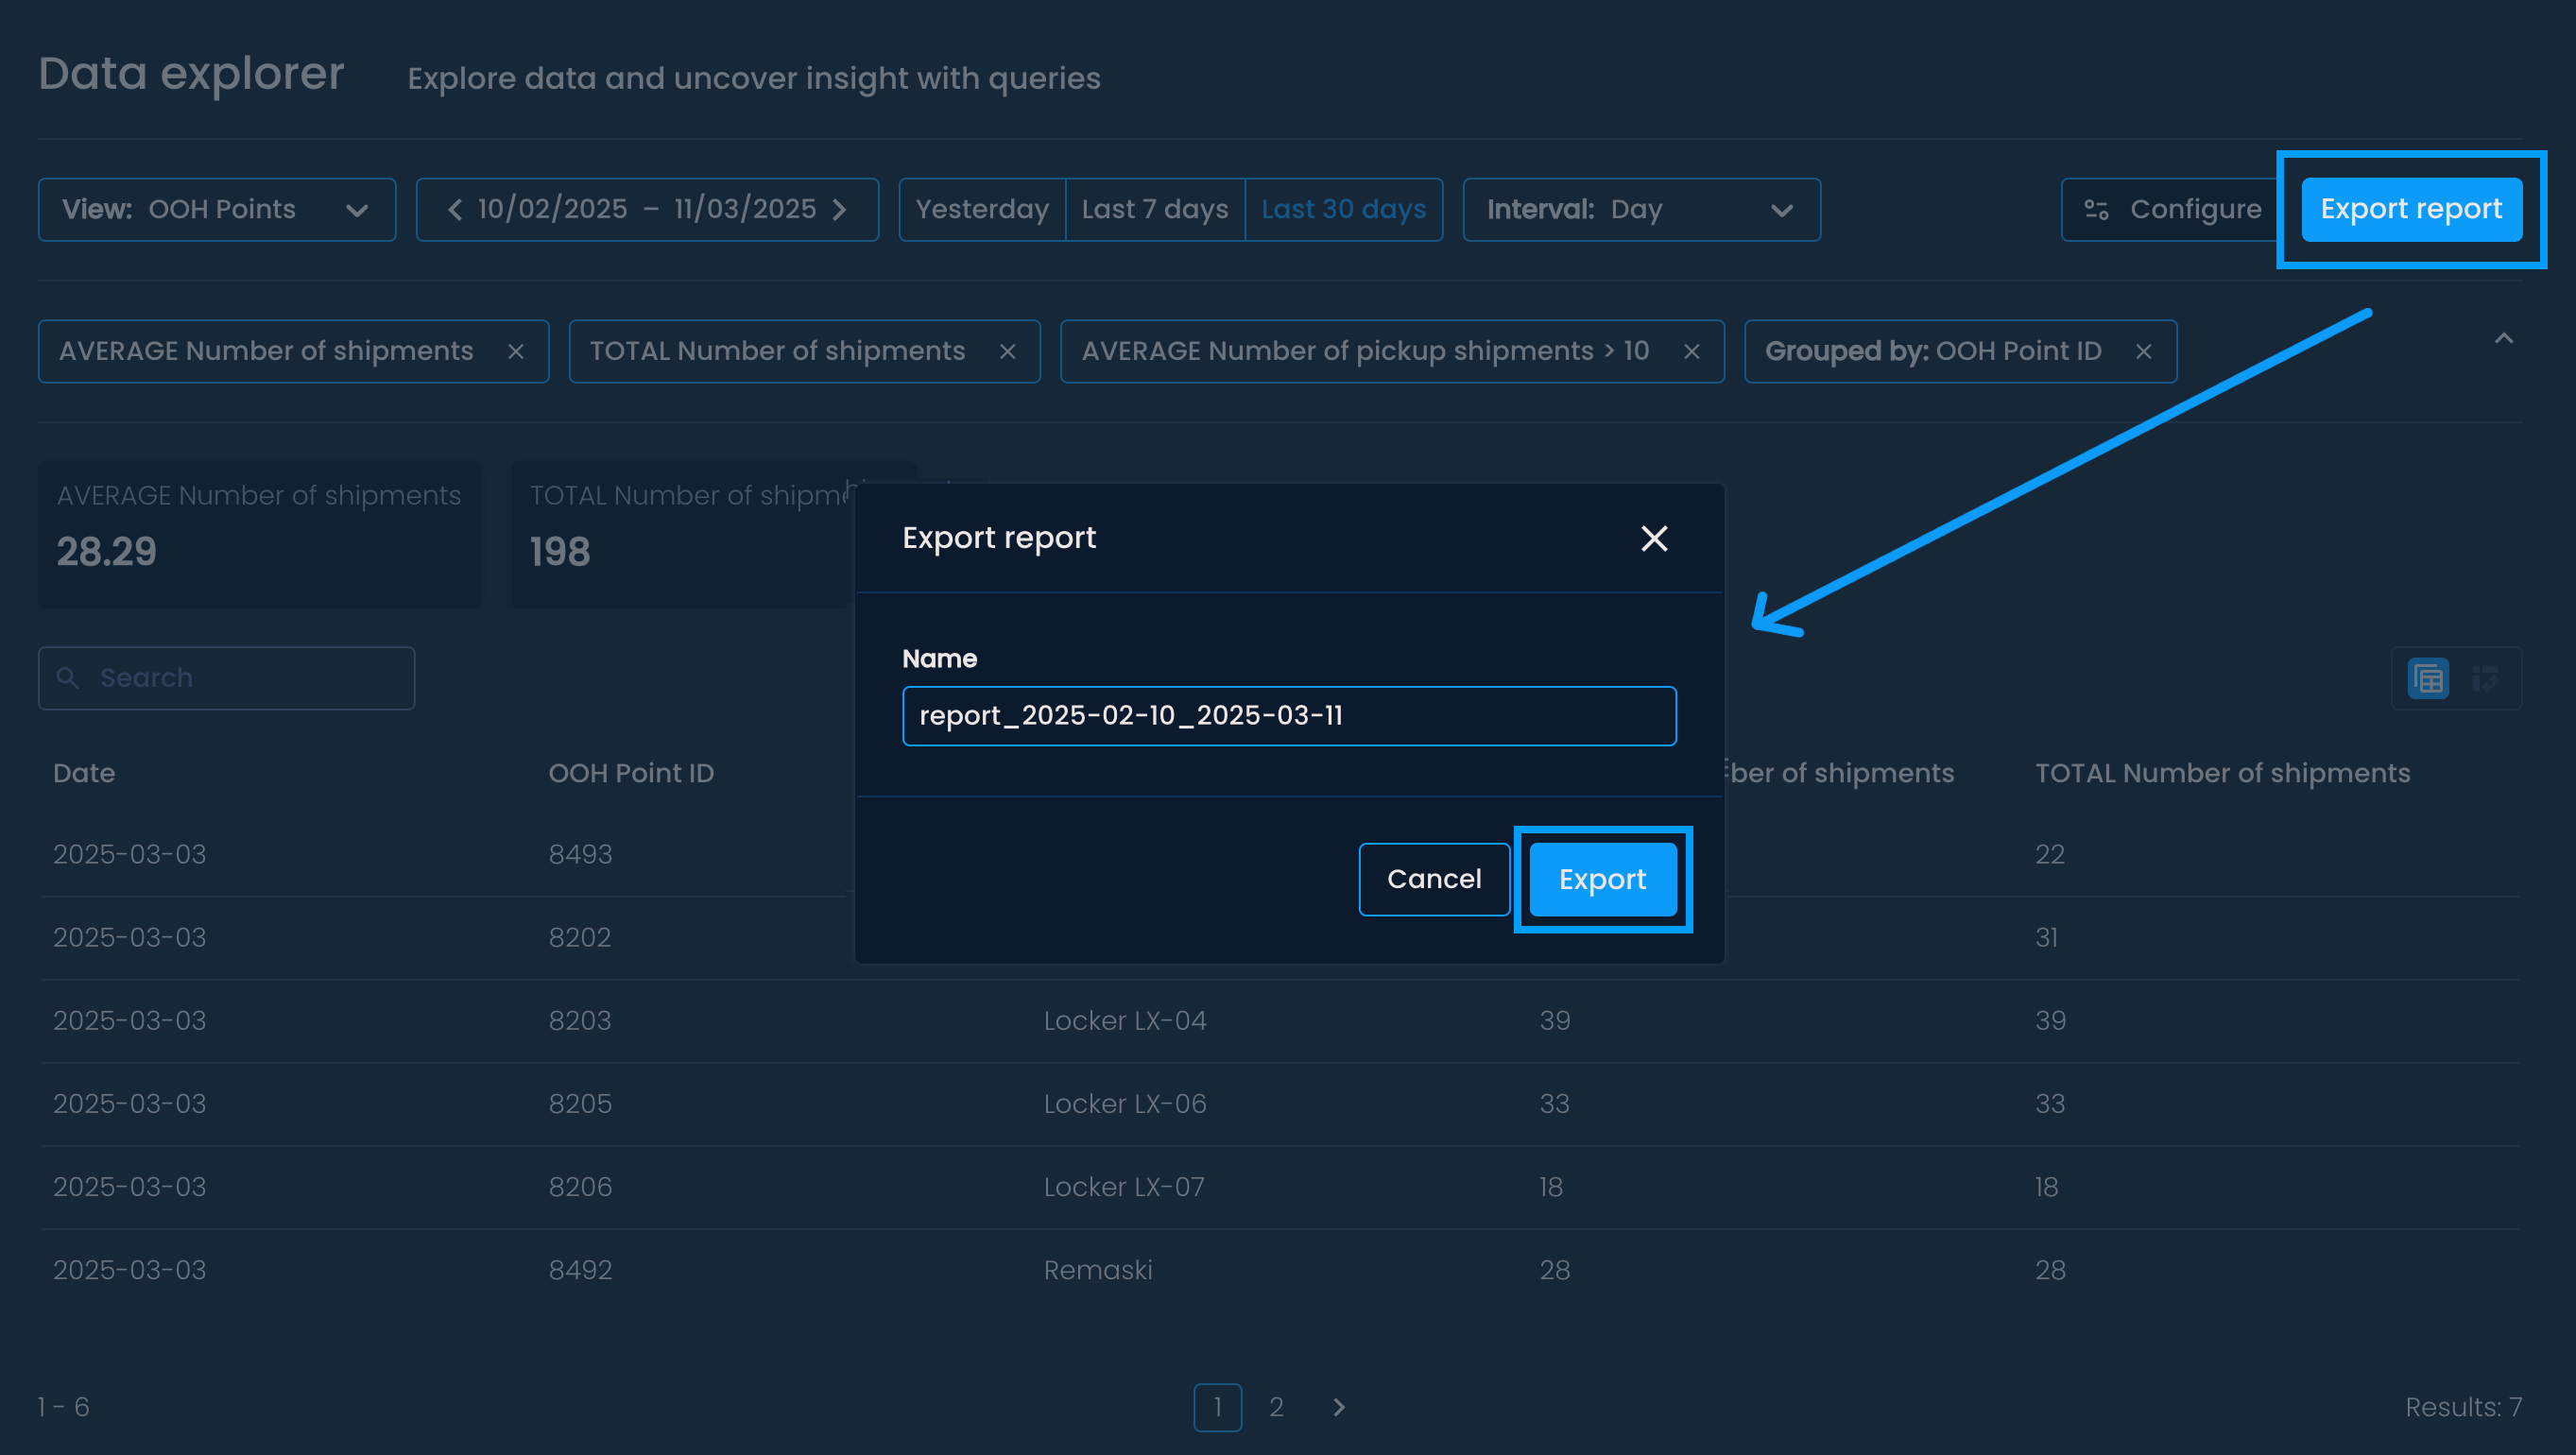The height and width of the screenshot is (1455, 2576).
Task: Go to previous date range arrow
Action: [x=455, y=209]
